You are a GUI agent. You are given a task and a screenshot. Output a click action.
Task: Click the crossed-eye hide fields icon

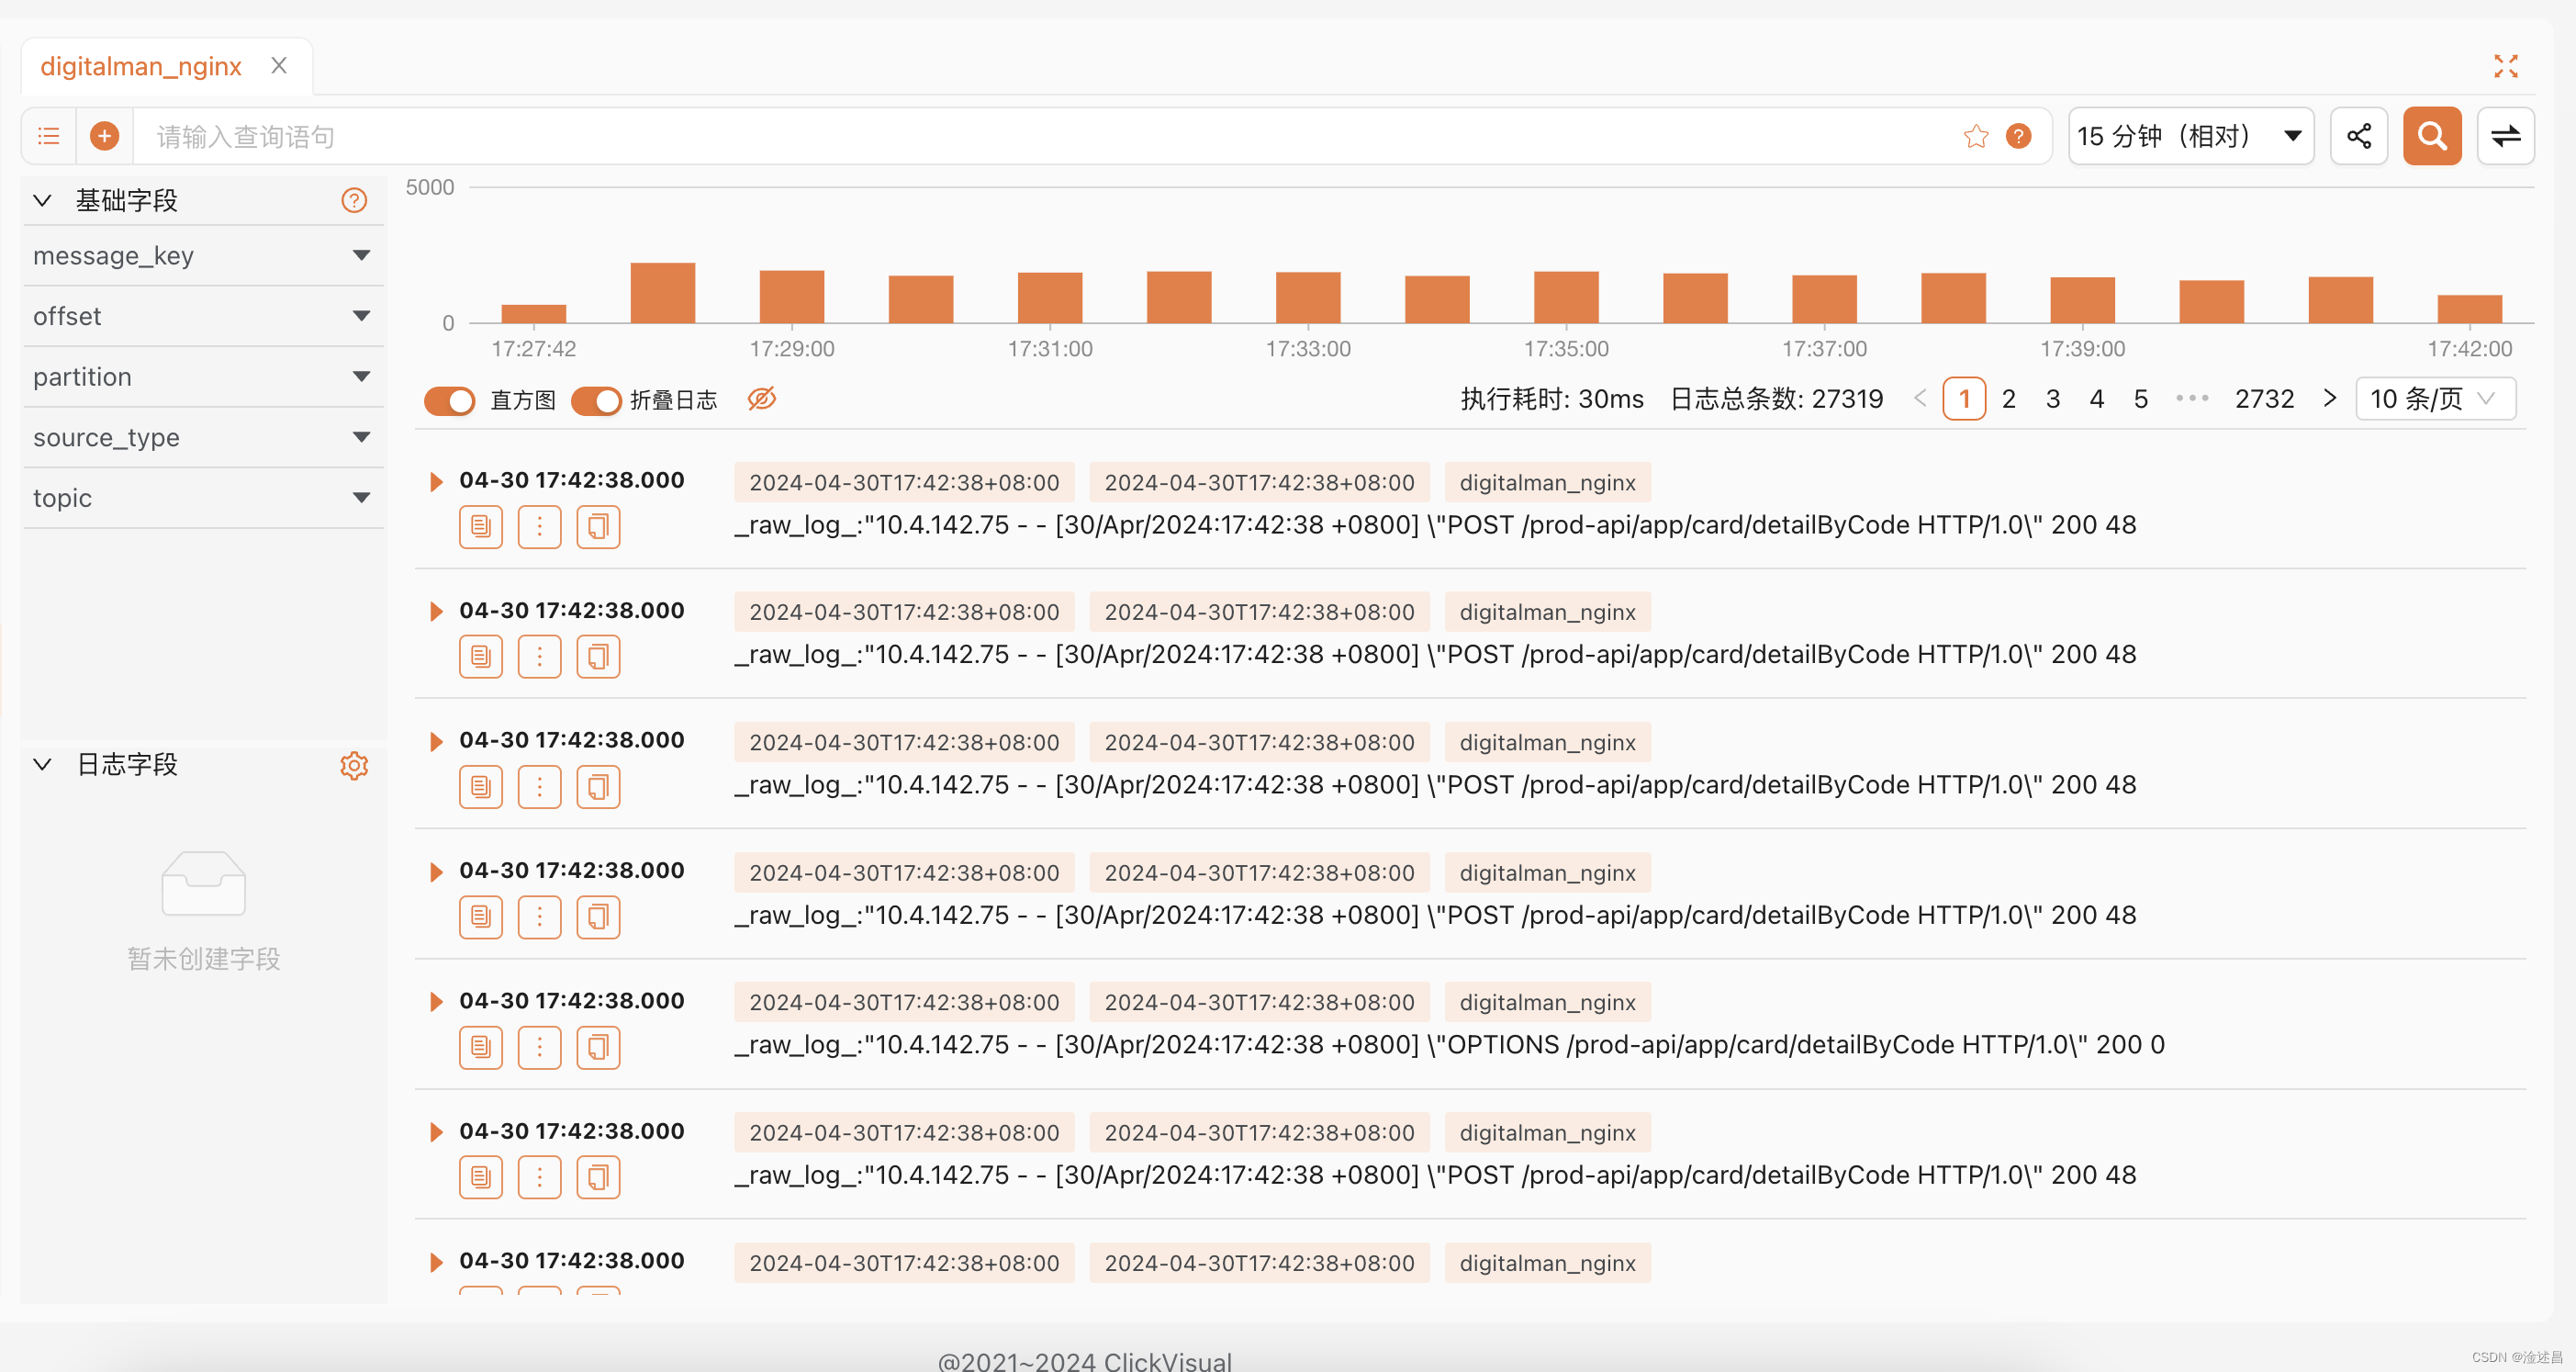(761, 399)
